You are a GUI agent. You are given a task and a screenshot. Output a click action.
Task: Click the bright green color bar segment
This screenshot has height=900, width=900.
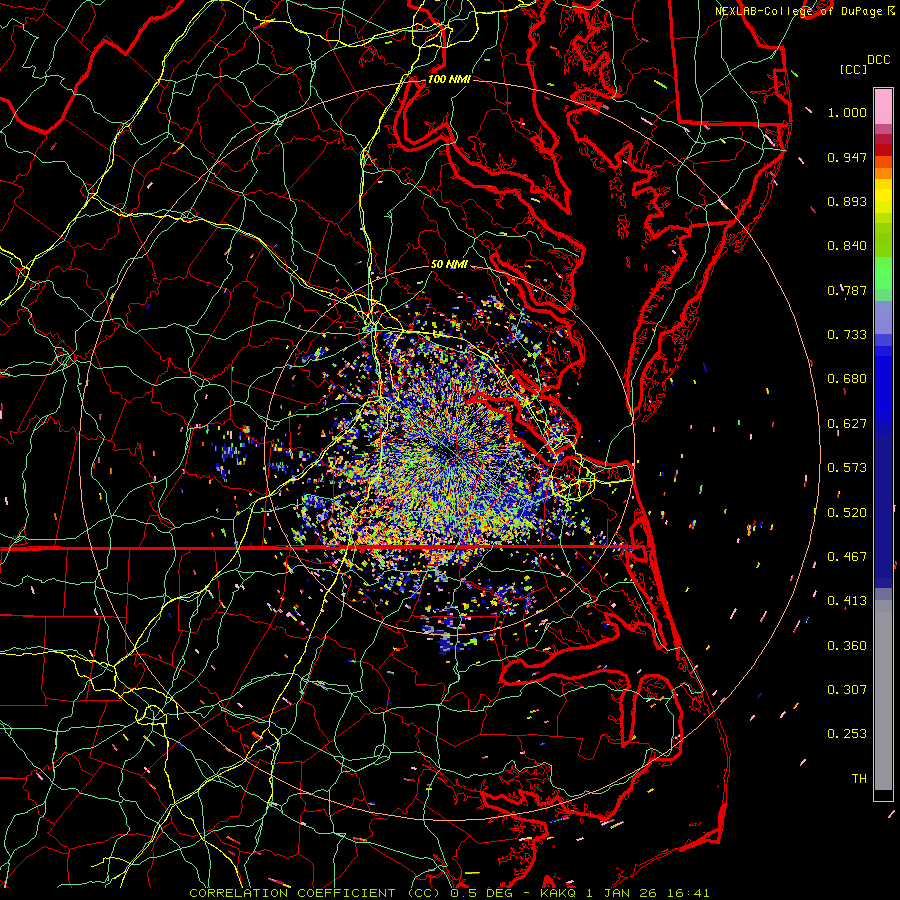(x=883, y=273)
